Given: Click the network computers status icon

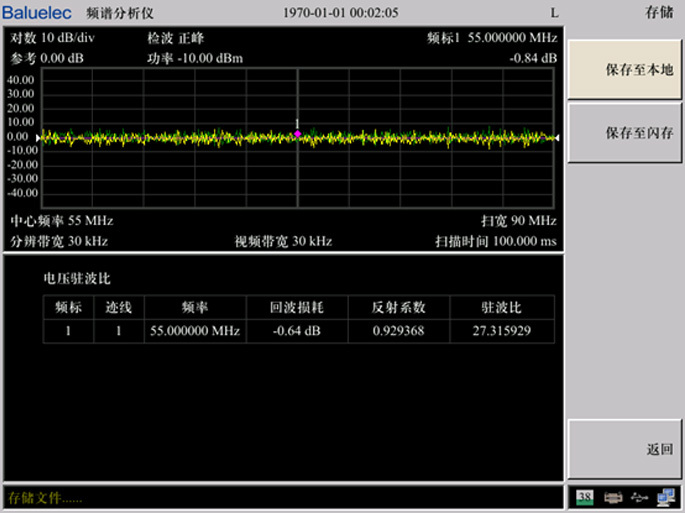Looking at the screenshot, I should click(666, 497).
